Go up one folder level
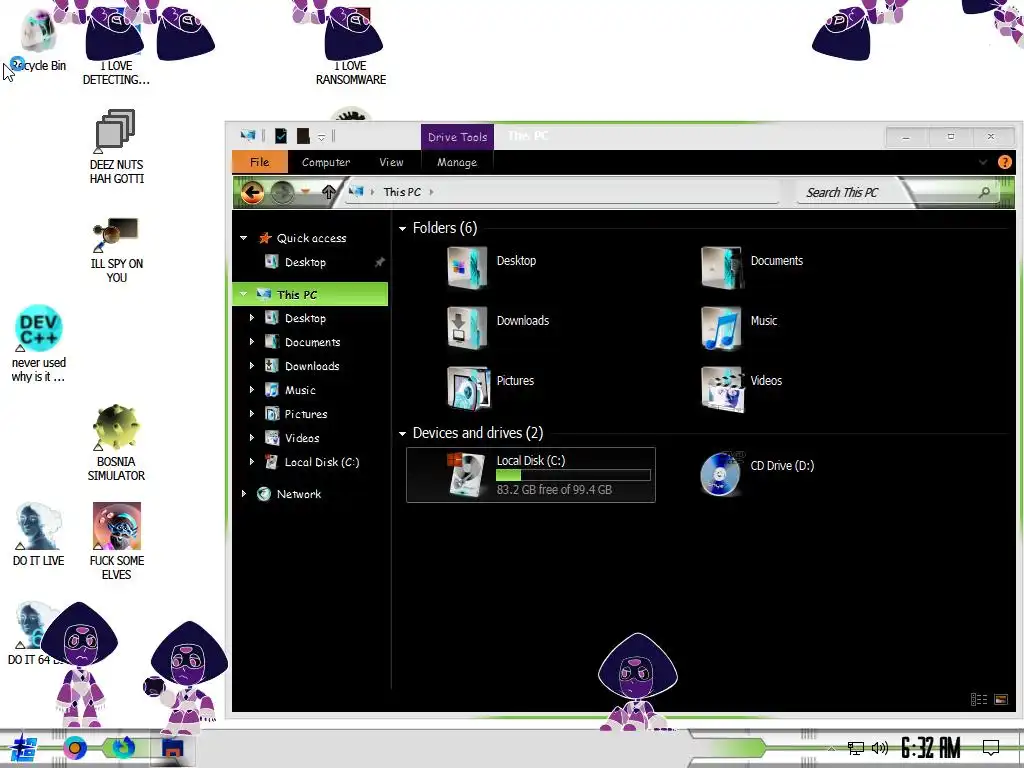1024x768 pixels. point(328,192)
